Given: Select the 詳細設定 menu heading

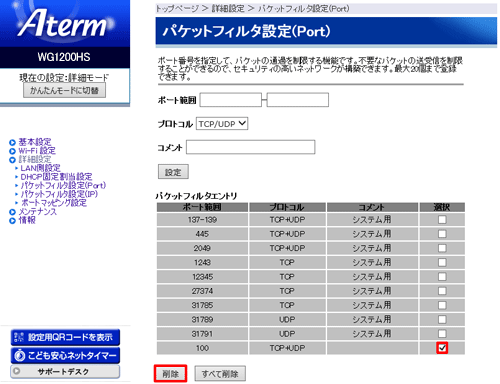Looking at the screenshot, I should 35,159.
